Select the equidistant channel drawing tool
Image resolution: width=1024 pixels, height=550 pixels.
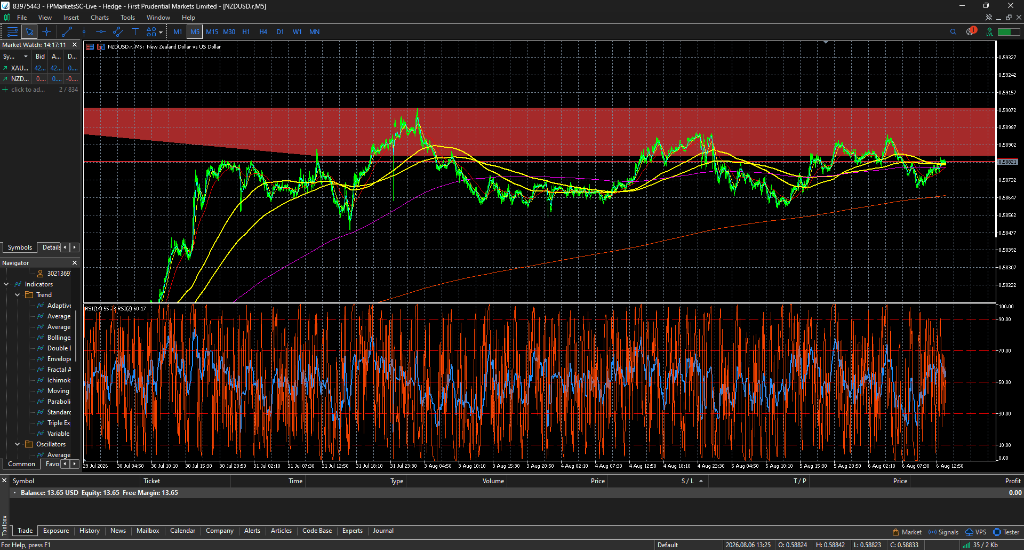click(x=118, y=31)
